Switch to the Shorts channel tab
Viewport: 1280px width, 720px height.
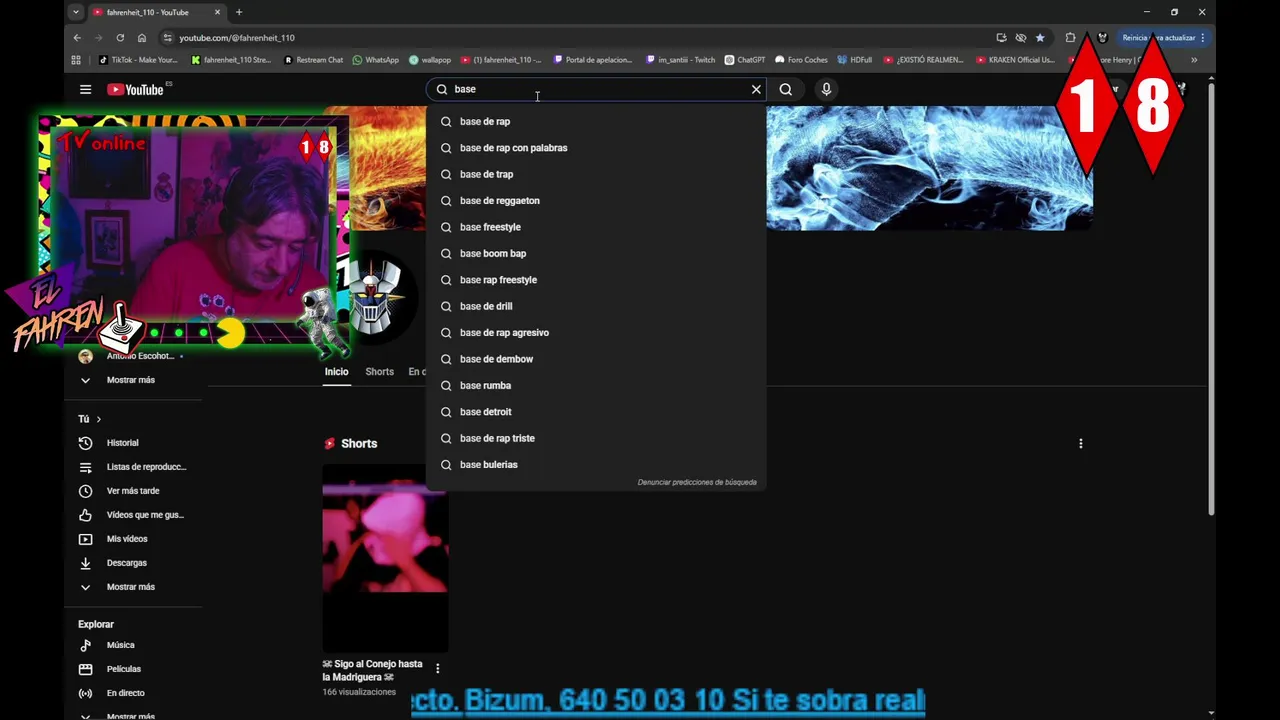pos(379,372)
